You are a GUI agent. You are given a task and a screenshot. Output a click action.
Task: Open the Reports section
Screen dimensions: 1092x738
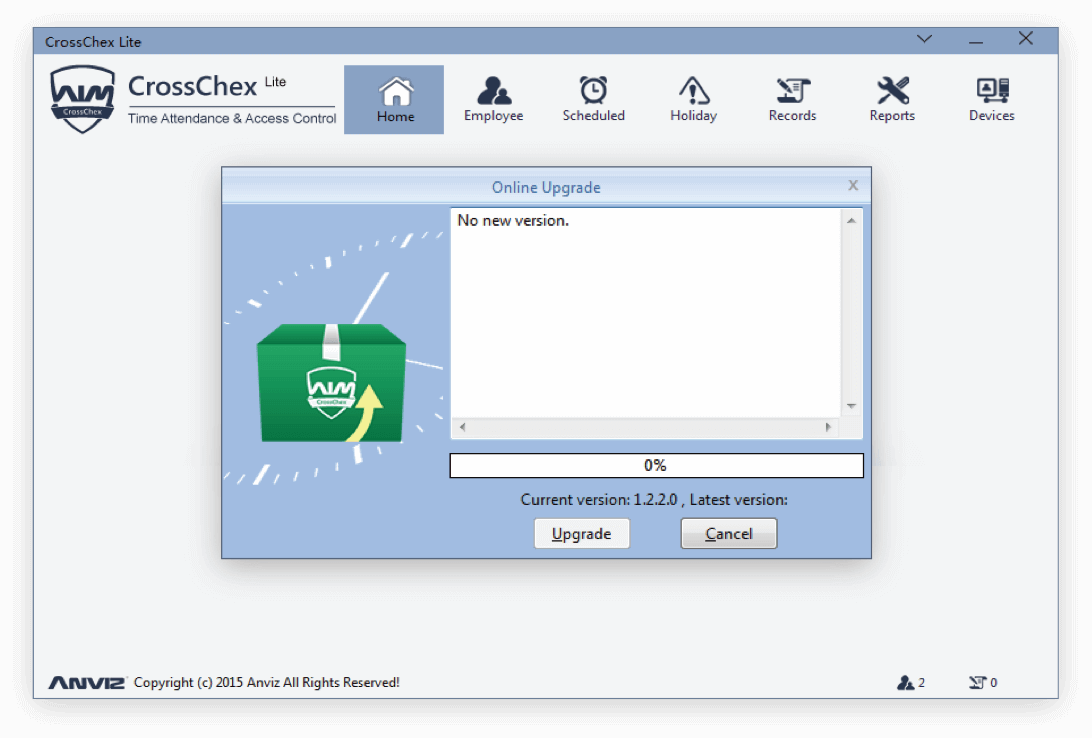pos(891,97)
